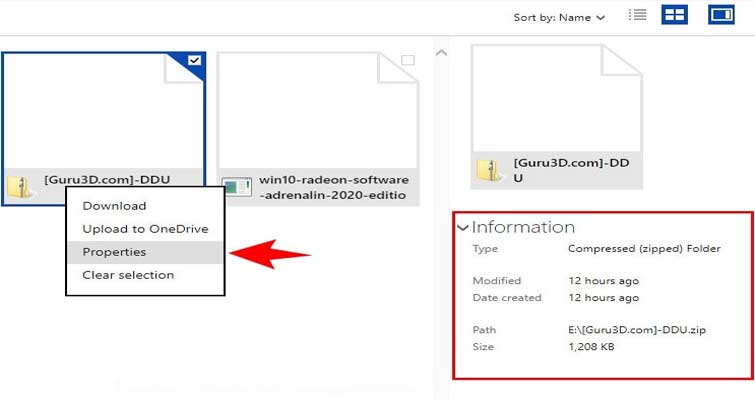Screen dimensions: 755x400
Task: Click the Modified 12 hours ago value
Action: 603,281
